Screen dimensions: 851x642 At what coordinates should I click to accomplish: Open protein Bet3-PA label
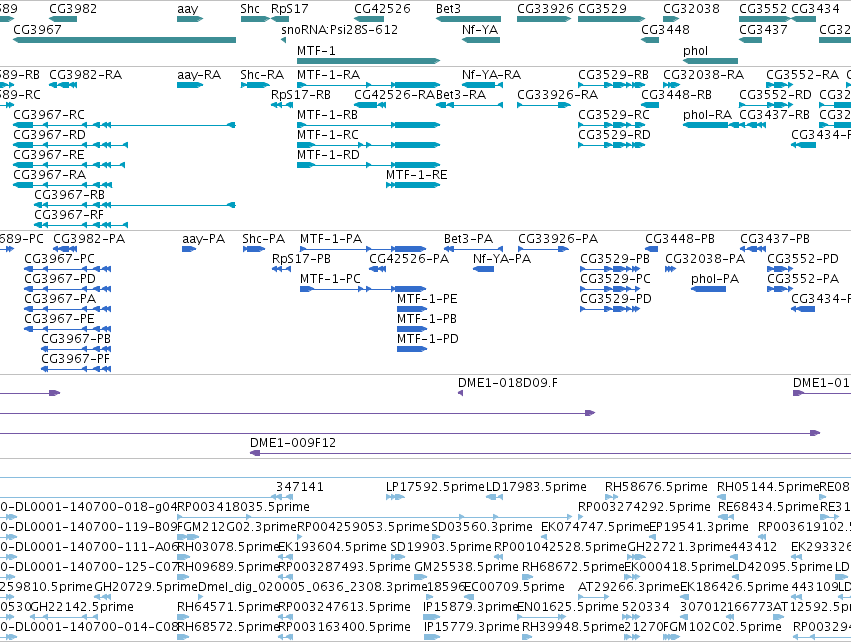click(x=468, y=239)
